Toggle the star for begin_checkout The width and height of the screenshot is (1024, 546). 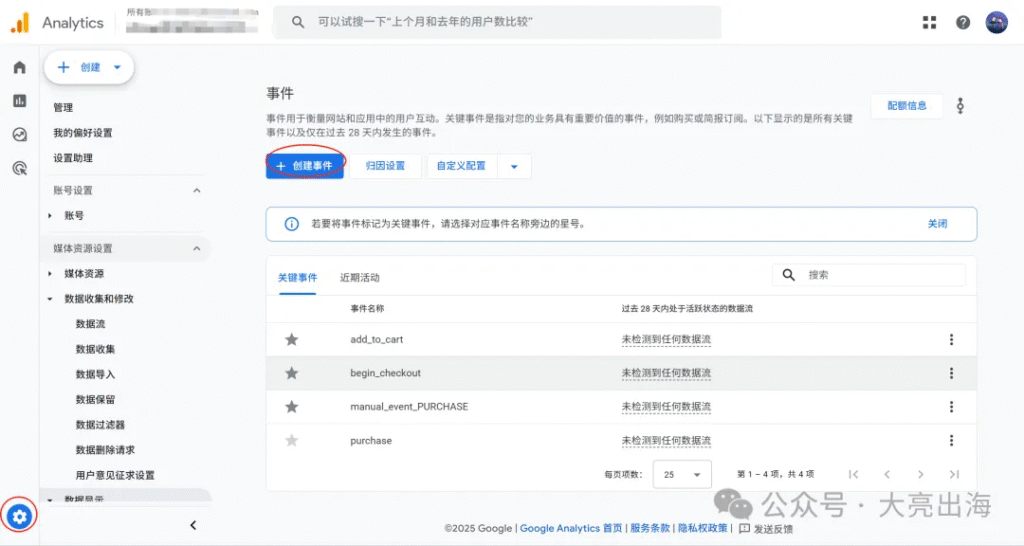click(291, 373)
